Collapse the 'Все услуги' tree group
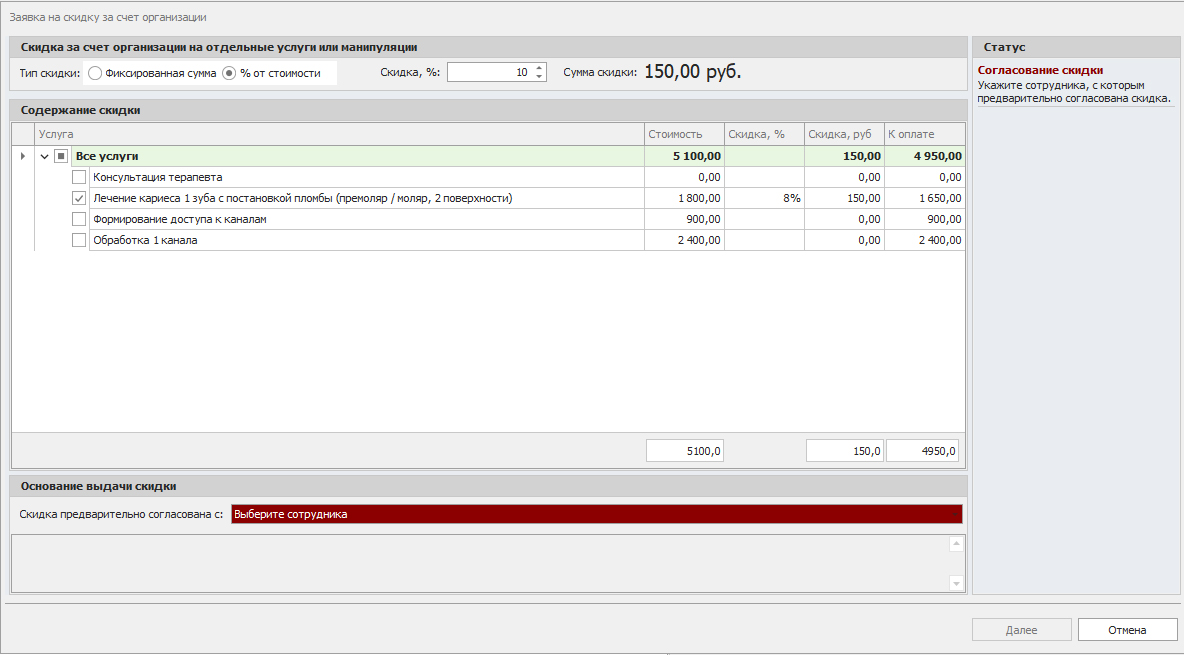Screen dimensions: 1184x655 pos(44,157)
